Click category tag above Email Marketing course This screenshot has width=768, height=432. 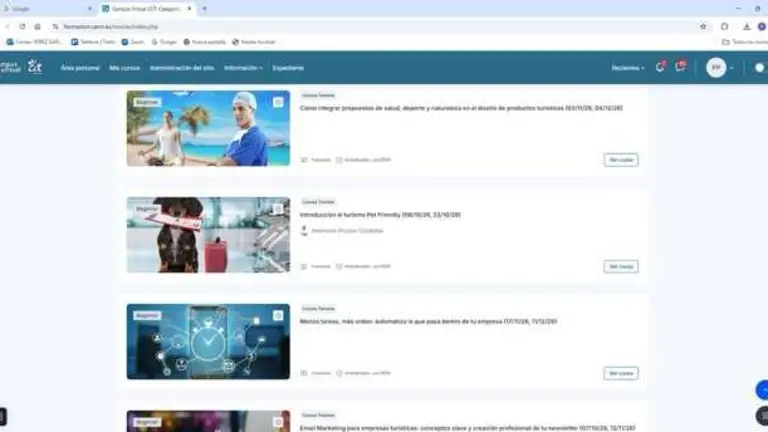click(x=318, y=415)
